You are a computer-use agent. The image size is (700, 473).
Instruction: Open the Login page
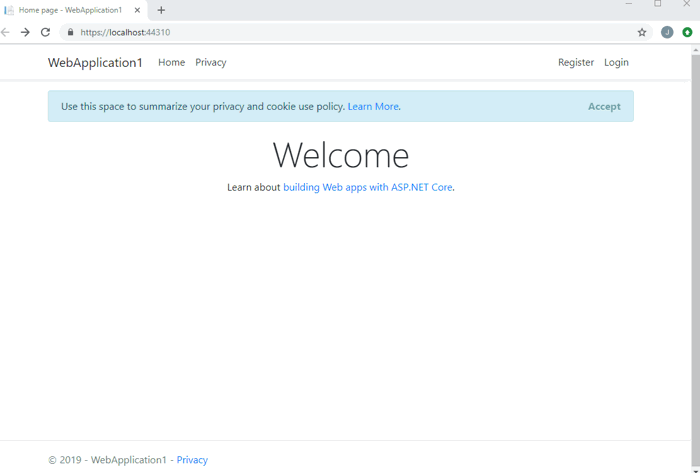click(x=616, y=62)
